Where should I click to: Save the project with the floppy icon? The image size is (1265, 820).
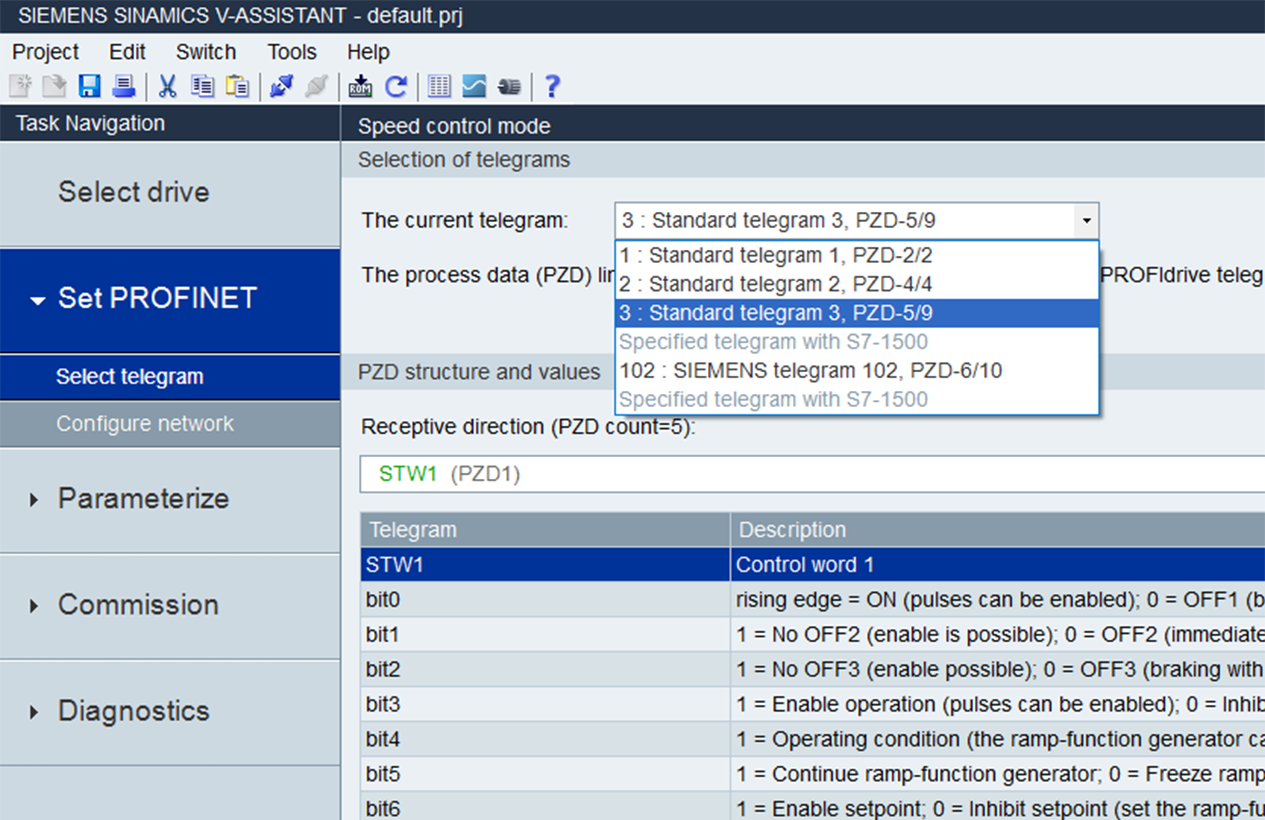[x=90, y=87]
